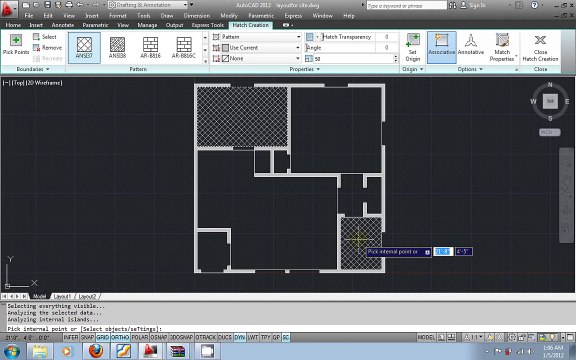Open WinRAR from the taskbar
The width and height of the screenshot is (576, 360).
178,352
